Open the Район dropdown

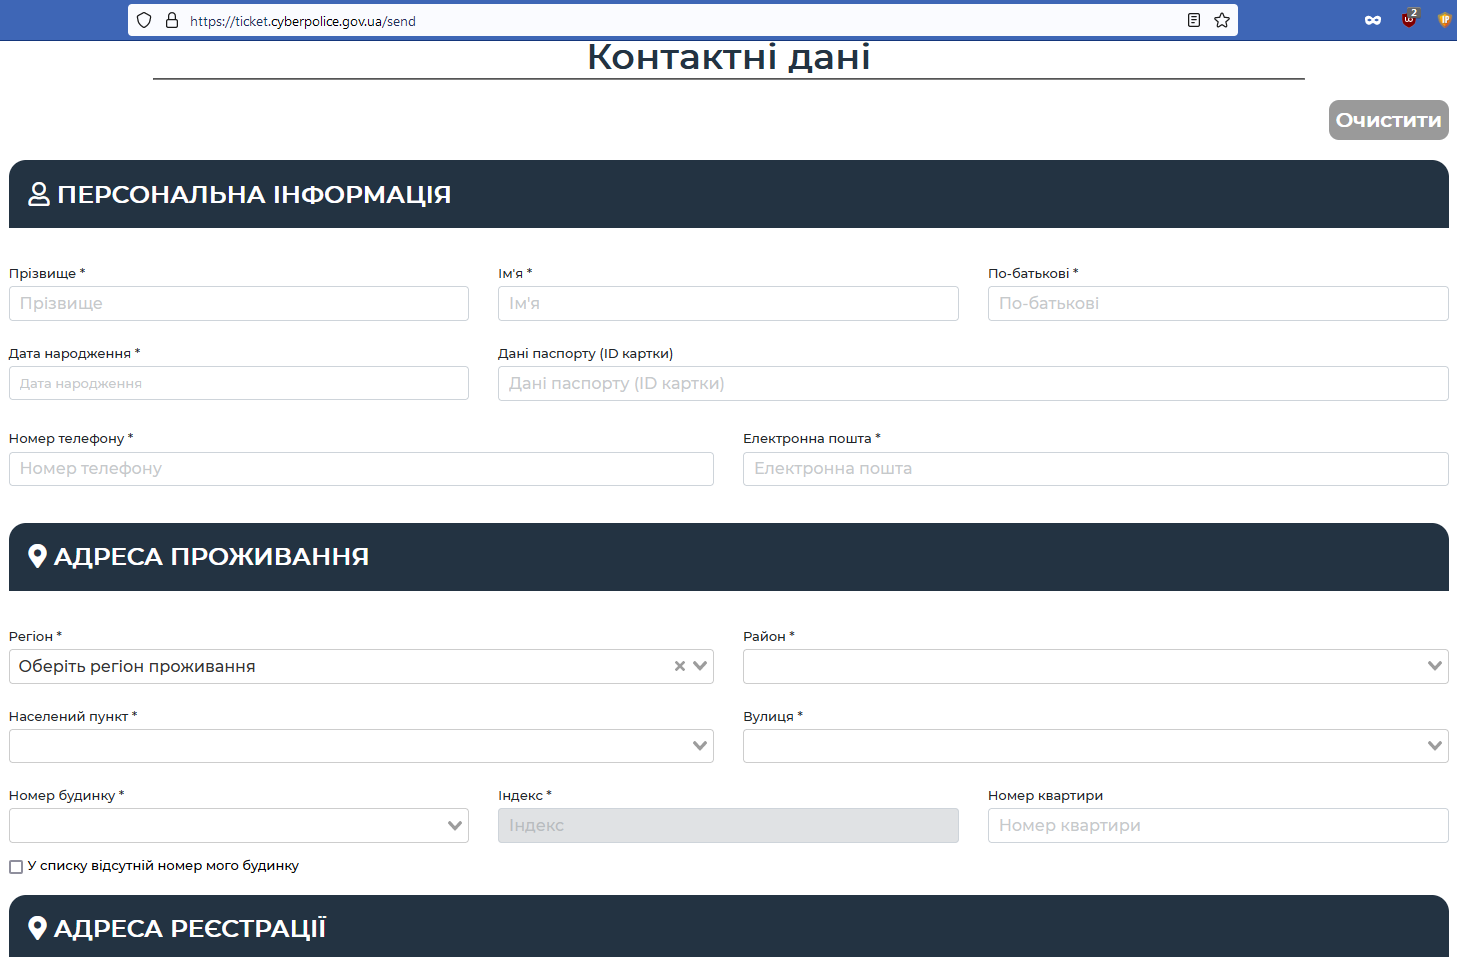(x=1096, y=667)
